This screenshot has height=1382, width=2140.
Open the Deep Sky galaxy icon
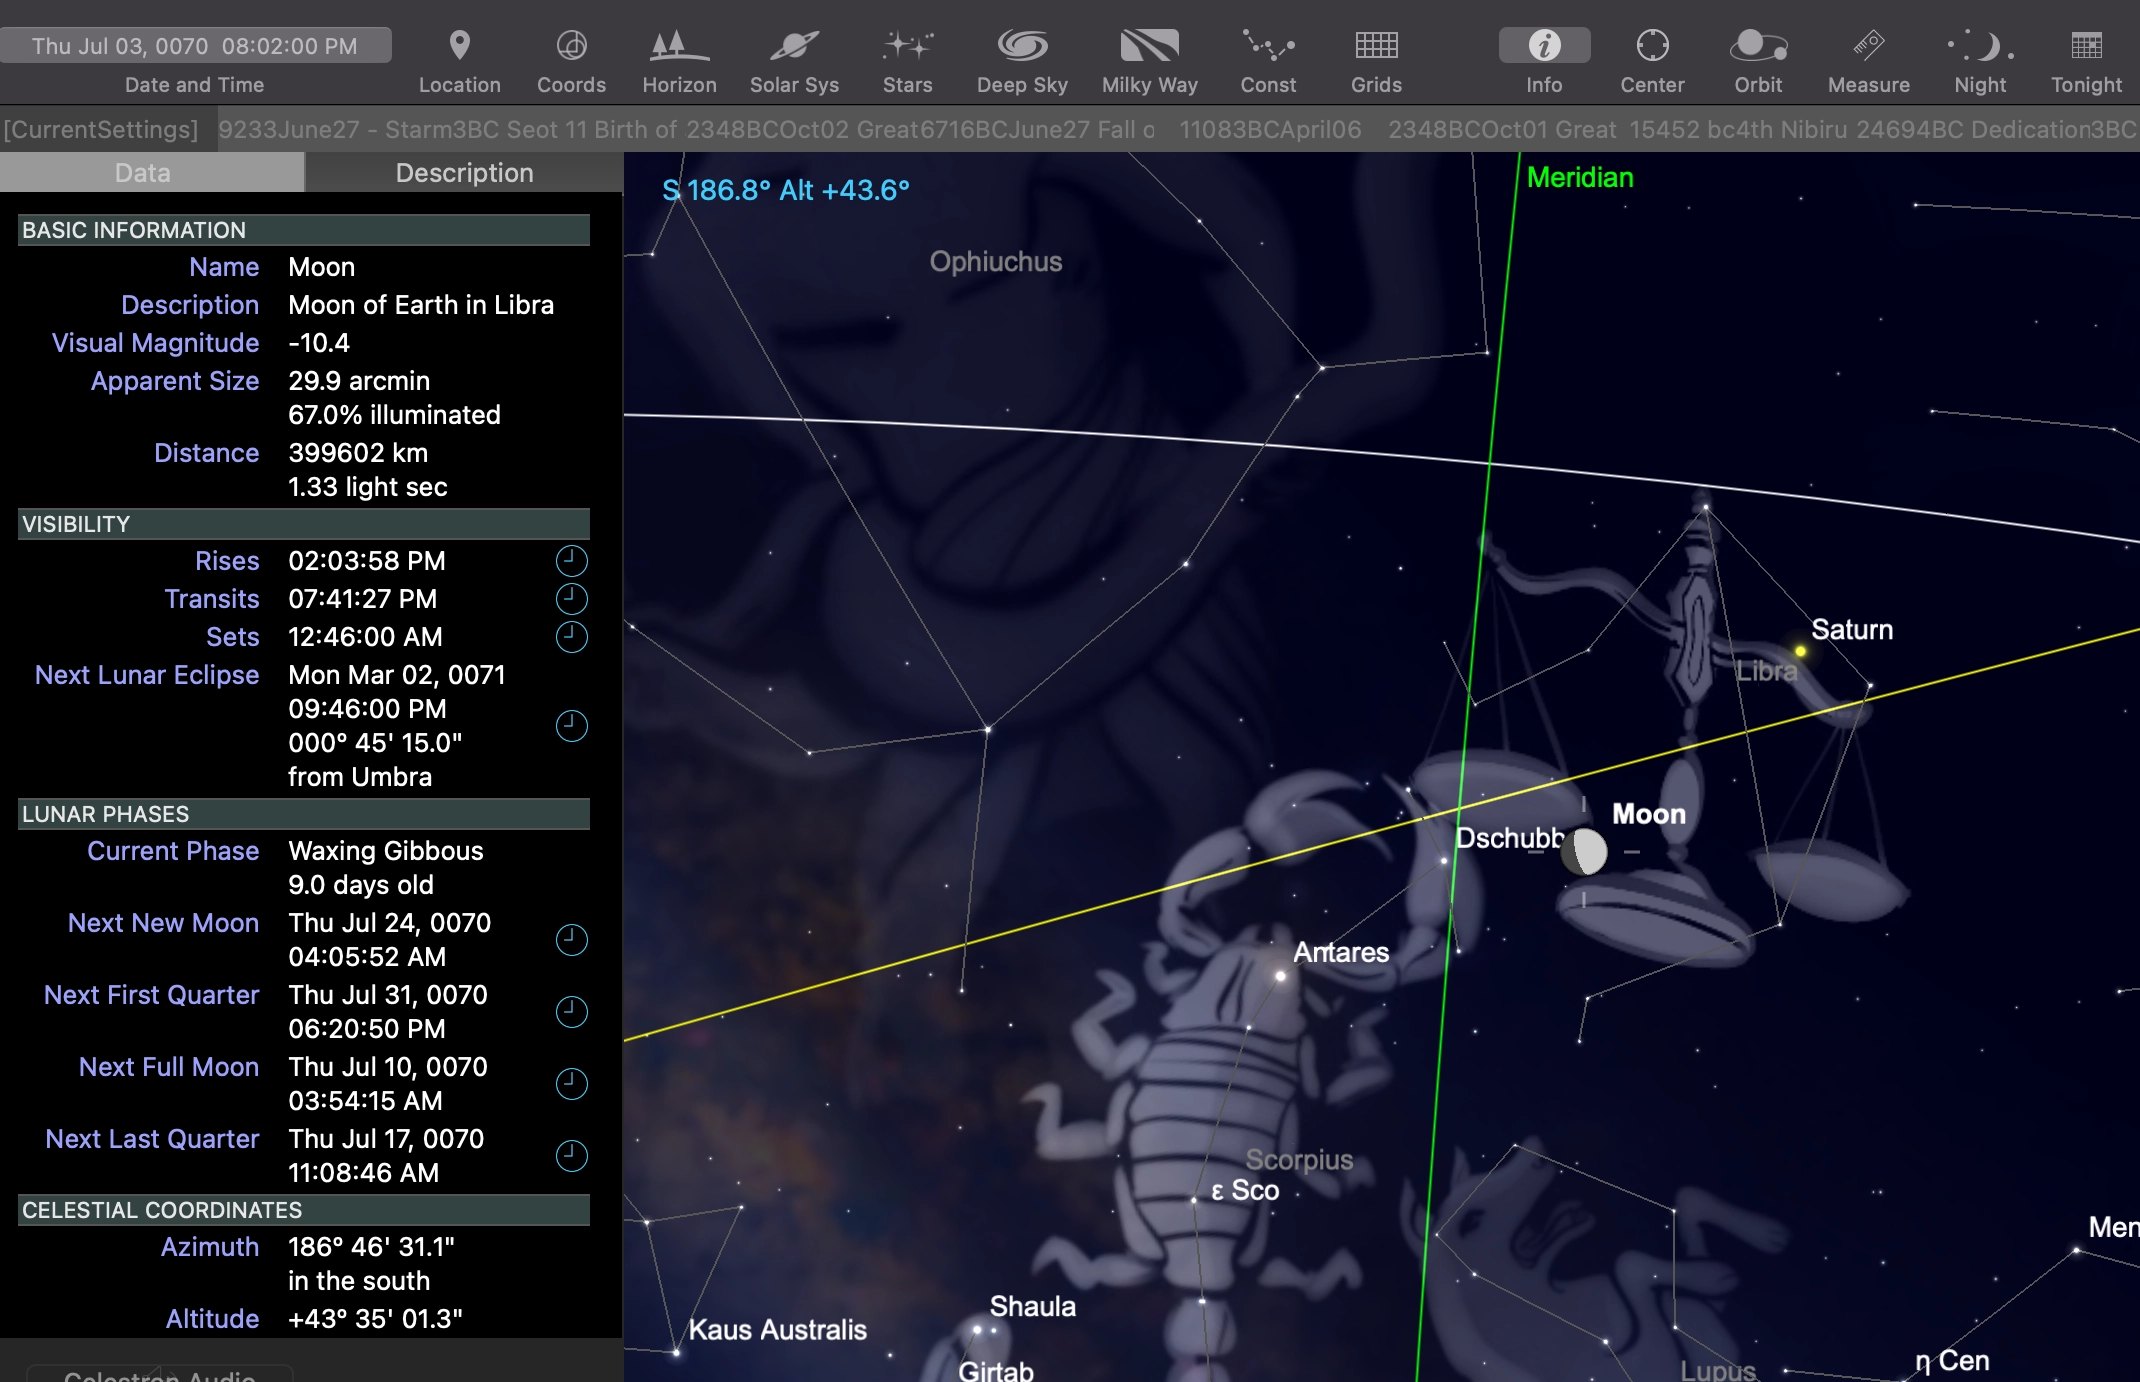(x=1022, y=46)
